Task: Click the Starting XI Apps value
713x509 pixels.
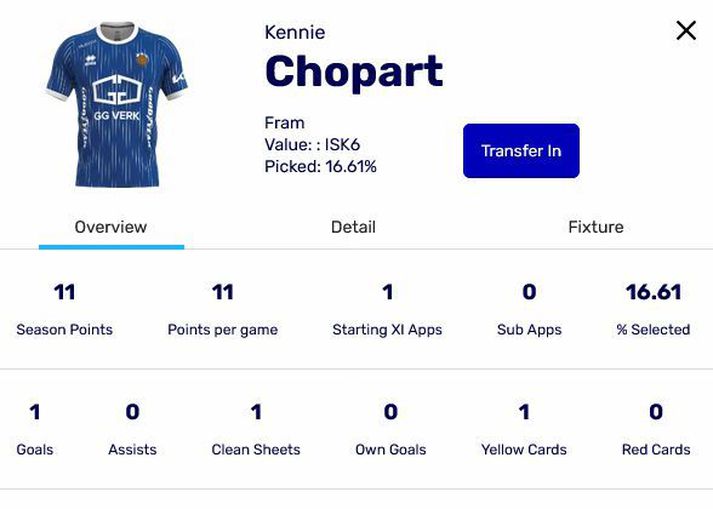Action: (x=387, y=292)
